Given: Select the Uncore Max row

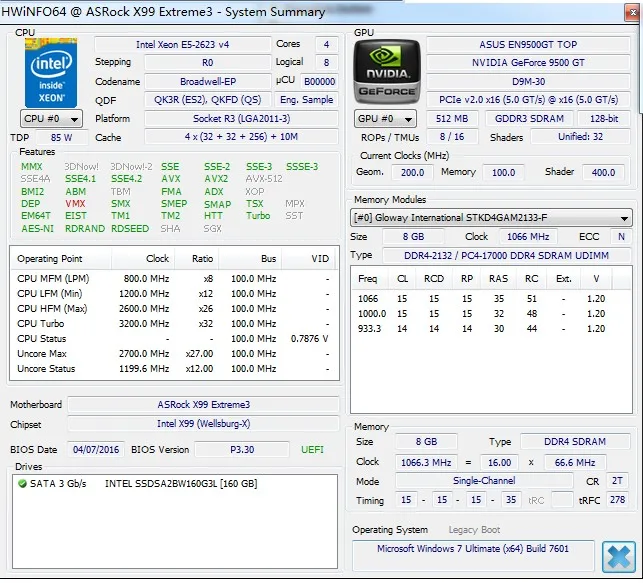Looking at the screenshot, I should [x=174, y=354].
